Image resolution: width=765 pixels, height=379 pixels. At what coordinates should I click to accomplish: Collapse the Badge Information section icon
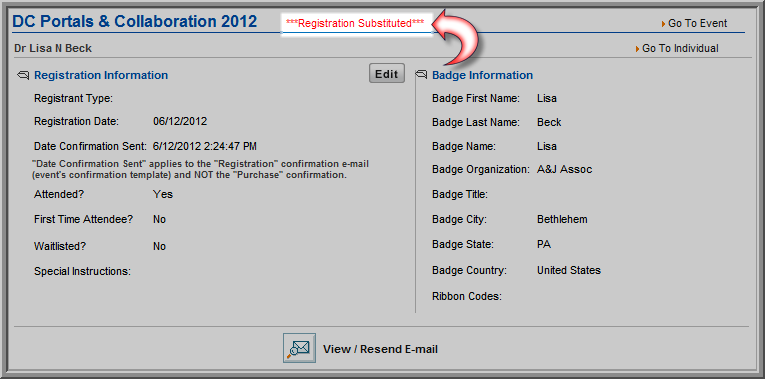pos(421,75)
